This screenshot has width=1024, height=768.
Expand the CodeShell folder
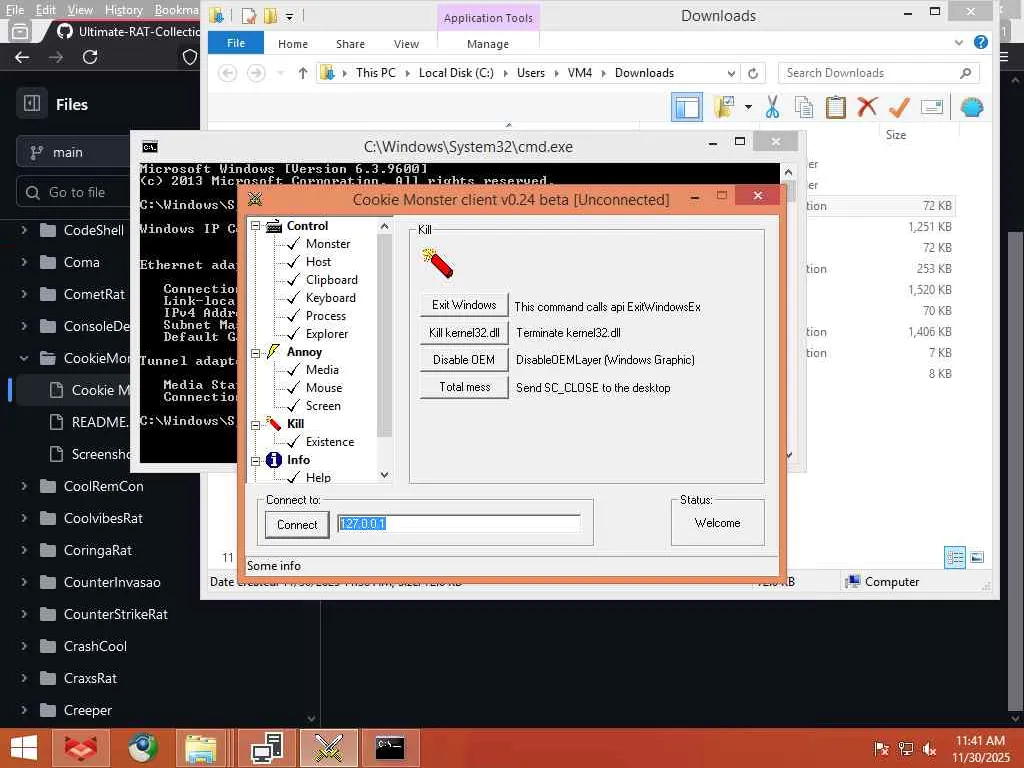pyautogui.click(x=24, y=230)
